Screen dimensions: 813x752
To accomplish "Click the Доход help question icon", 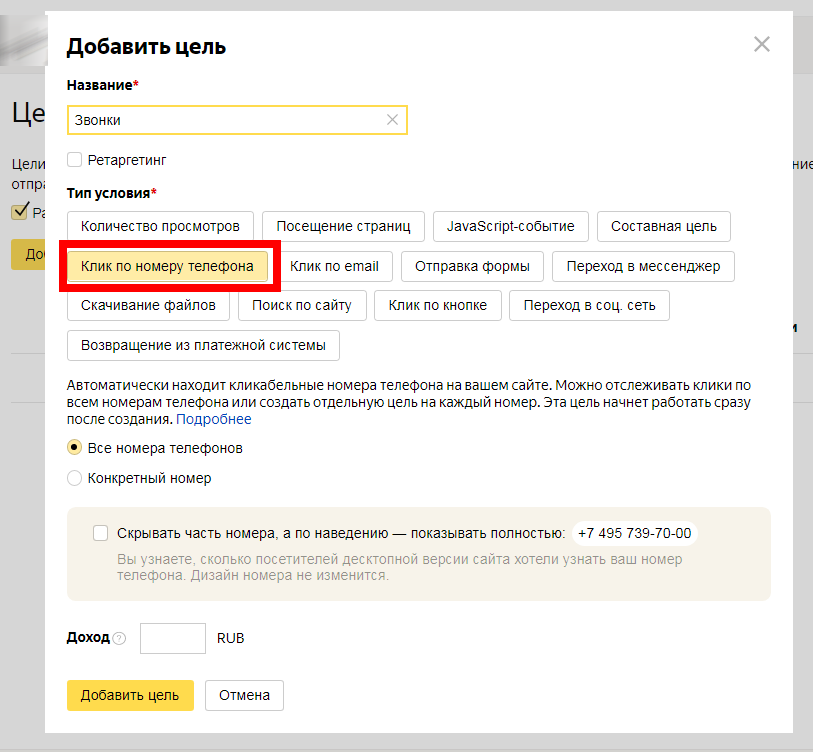I will pyautogui.click(x=120, y=638).
